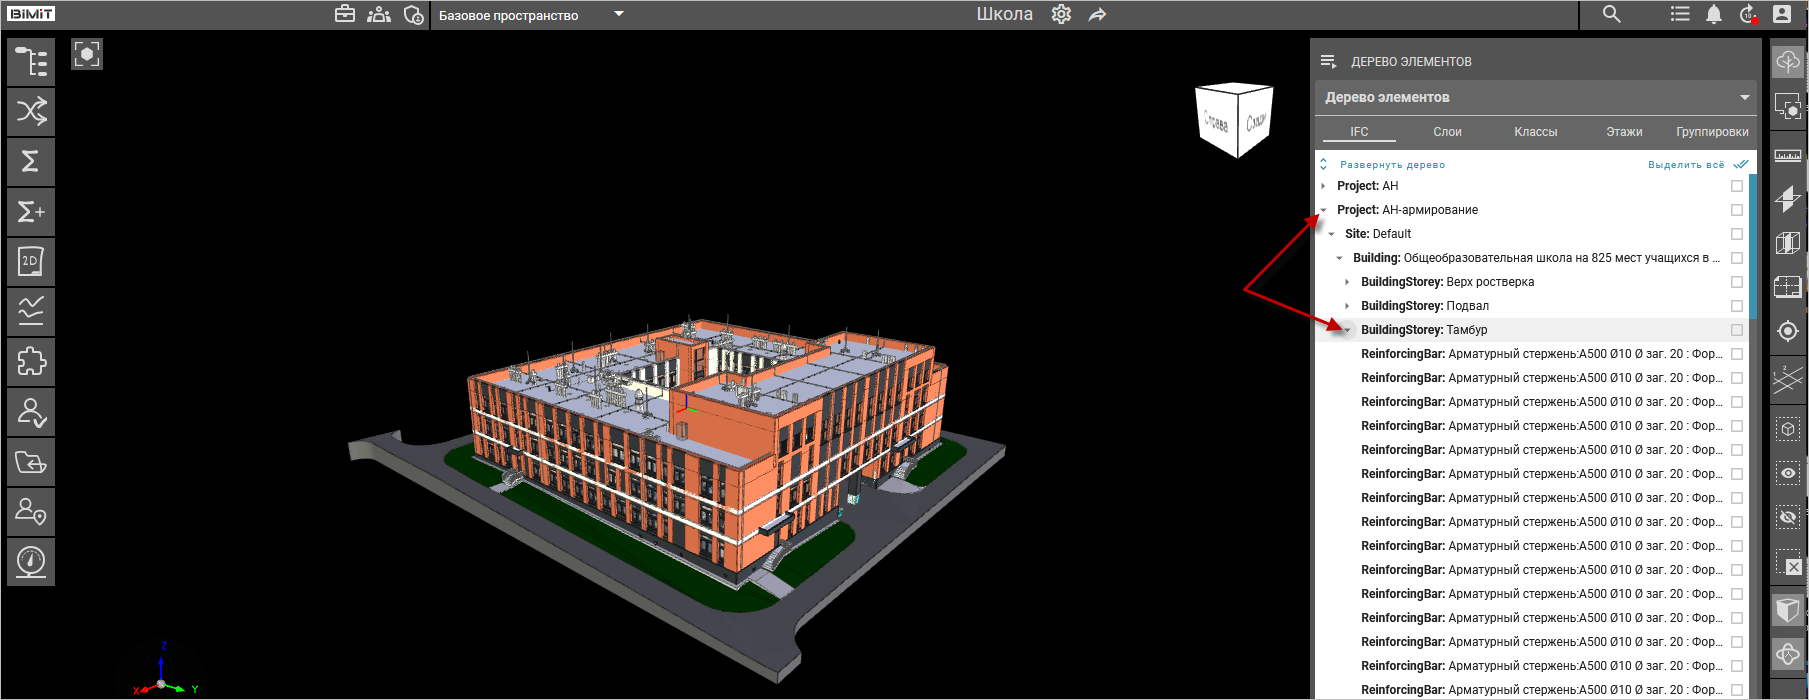
Task: Click the fit-to-view icon in viewport corner
Action: (x=87, y=54)
